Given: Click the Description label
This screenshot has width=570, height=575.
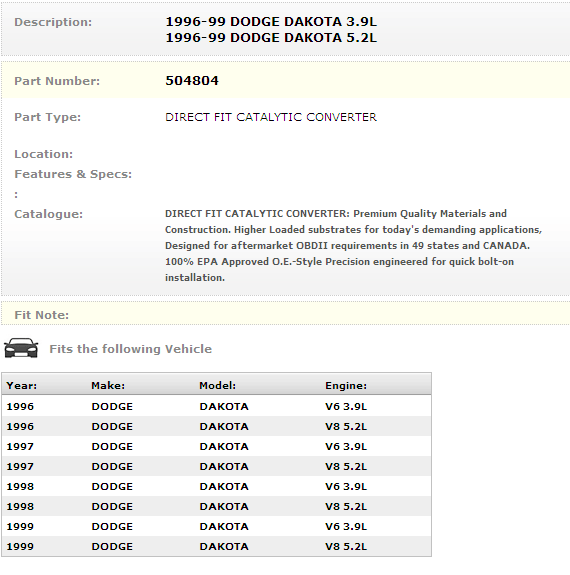Looking at the screenshot, I should point(53,22).
